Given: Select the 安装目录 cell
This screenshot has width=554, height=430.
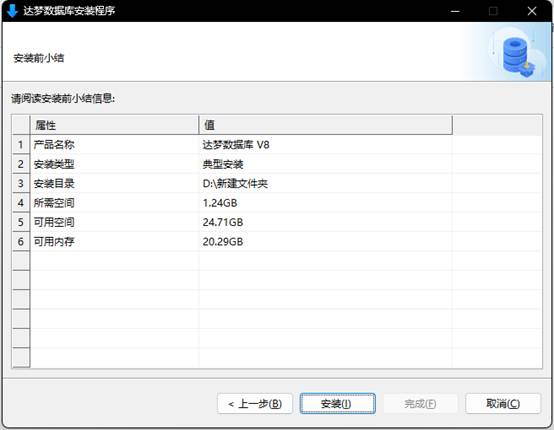Looking at the screenshot, I should click(x=114, y=183).
